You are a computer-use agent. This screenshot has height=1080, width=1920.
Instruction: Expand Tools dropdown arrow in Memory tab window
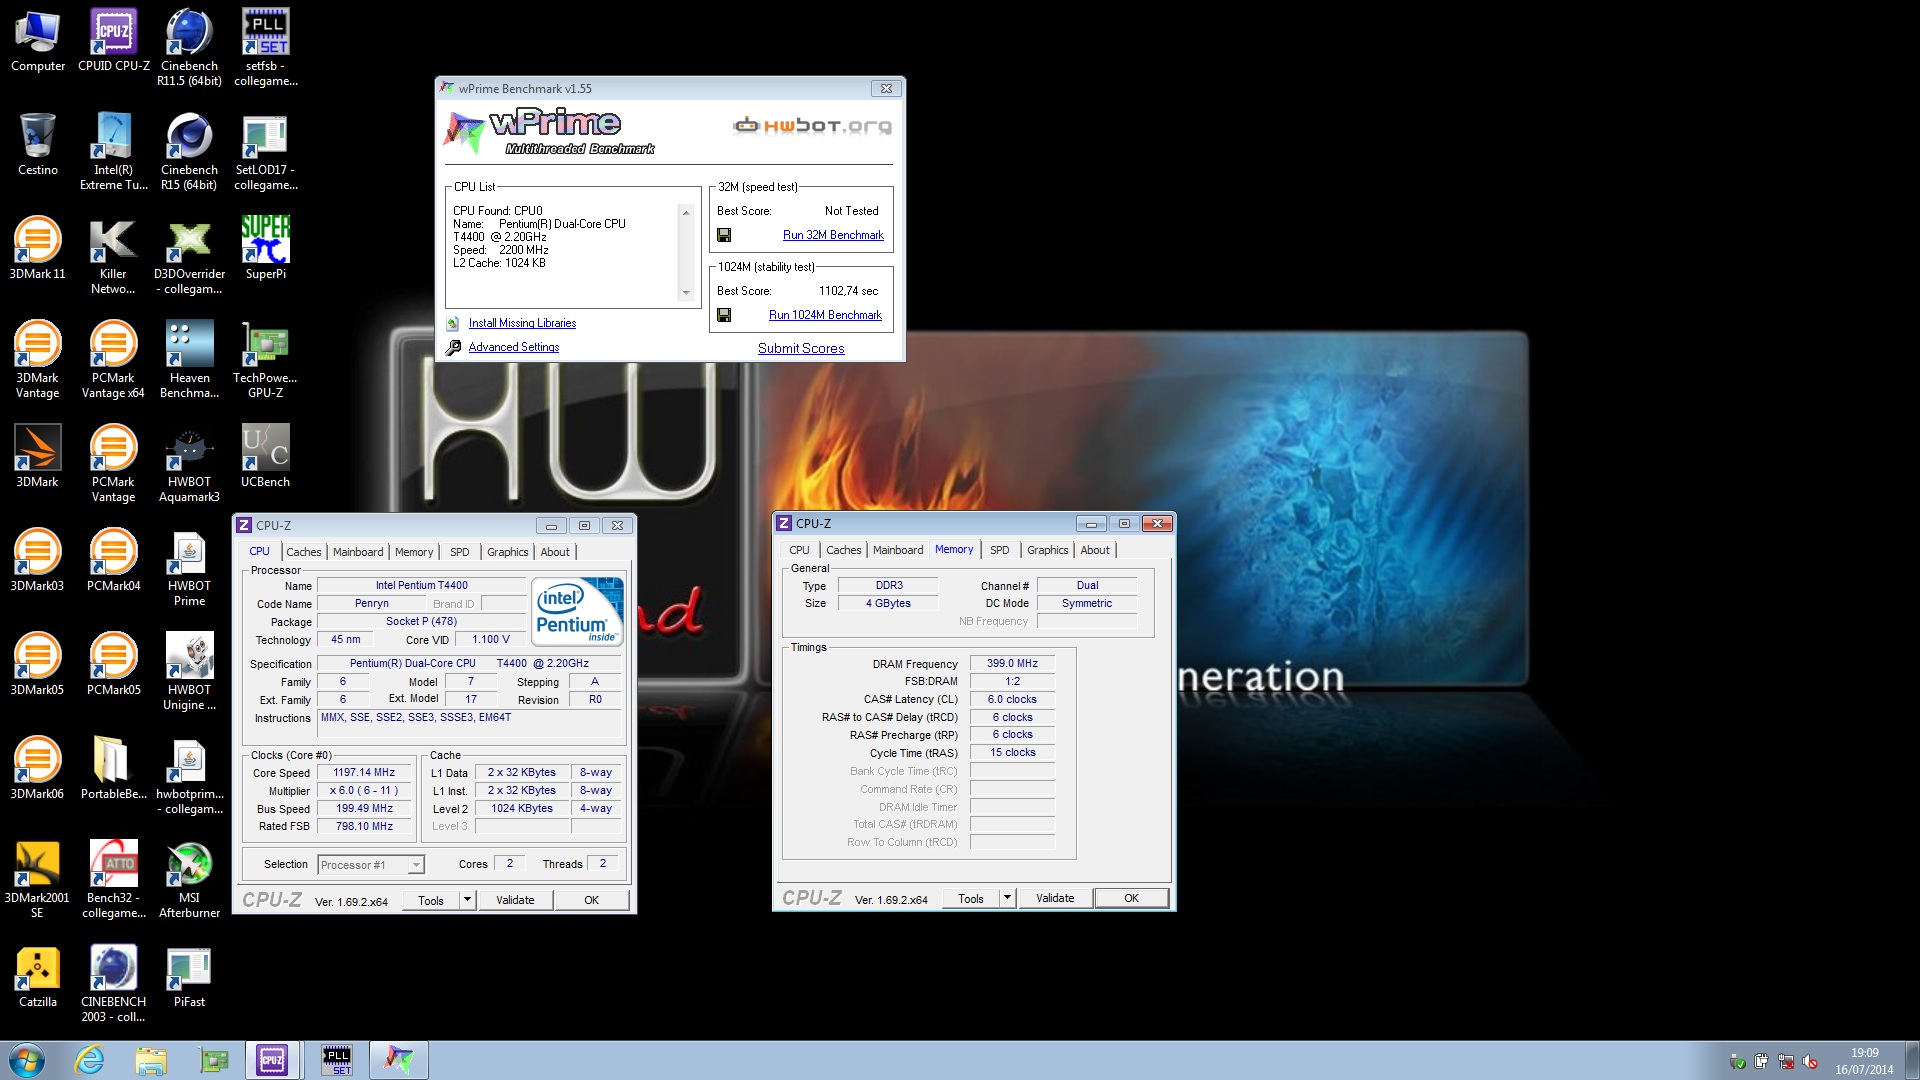pyautogui.click(x=1007, y=898)
